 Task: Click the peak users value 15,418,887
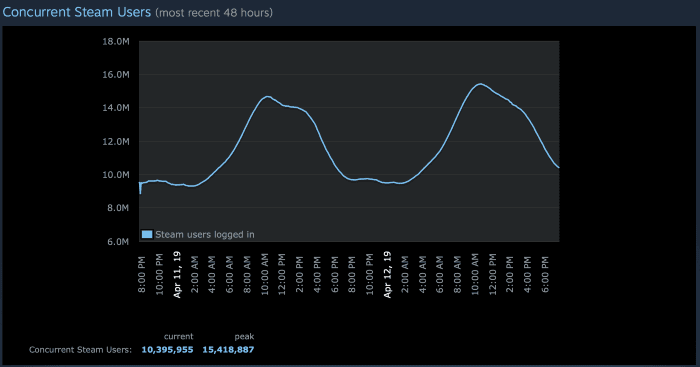[228, 350]
